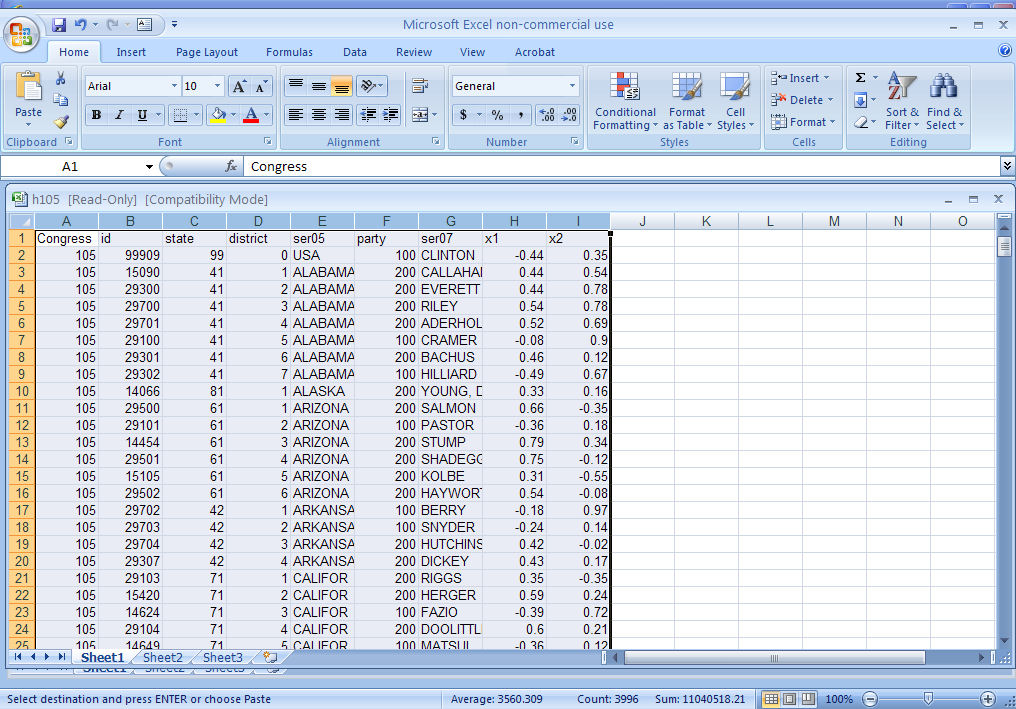Toggle Italic formatting
This screenshot has height=709, width=1016.
[x=119, y=115]
